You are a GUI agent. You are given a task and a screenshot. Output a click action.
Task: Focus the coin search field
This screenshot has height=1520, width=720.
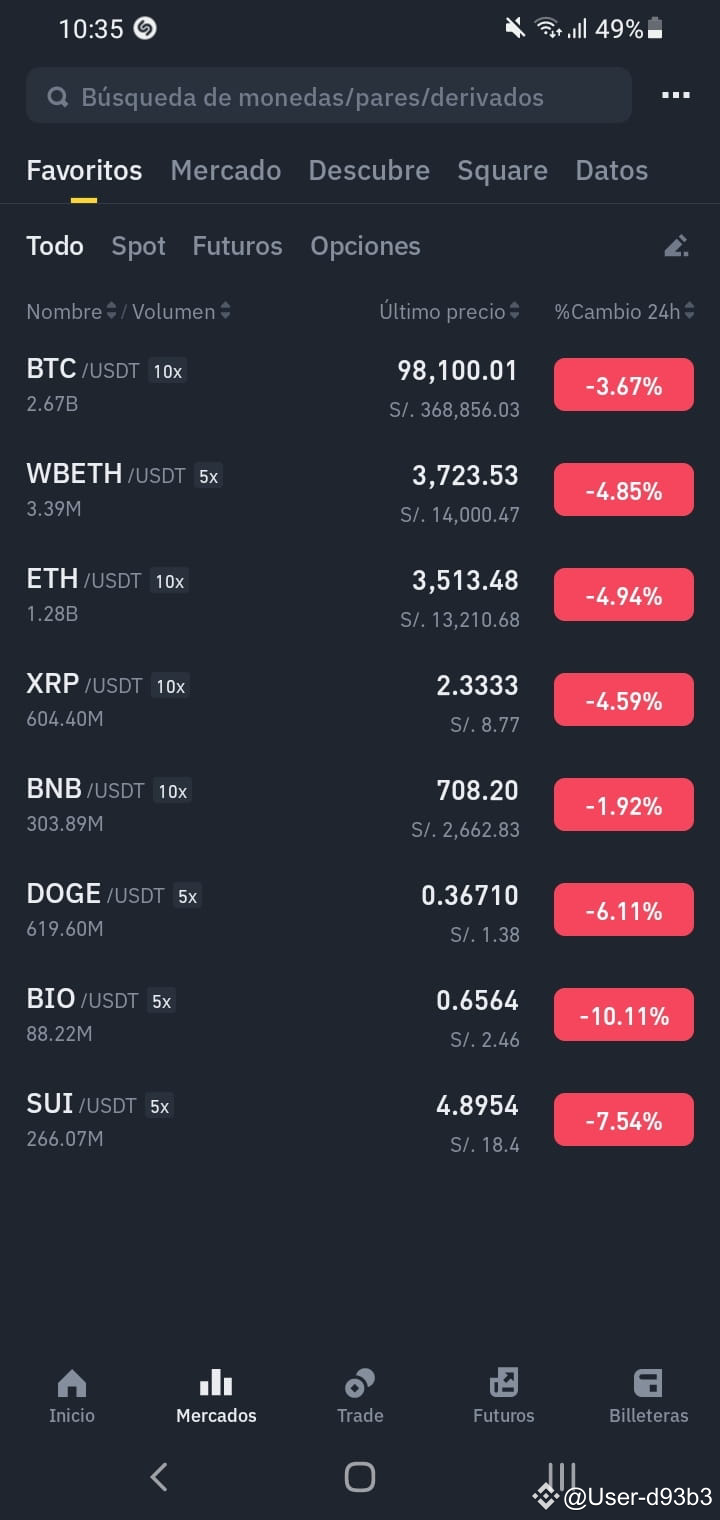coord(329,96)
